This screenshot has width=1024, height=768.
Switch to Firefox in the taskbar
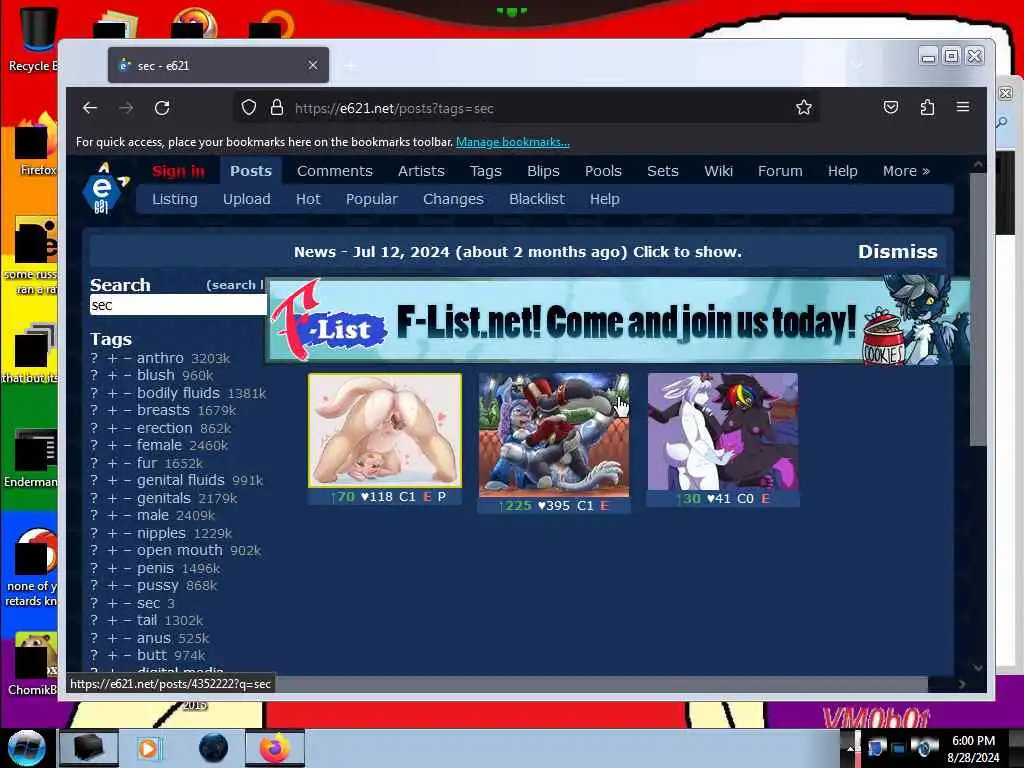(274, 748)
